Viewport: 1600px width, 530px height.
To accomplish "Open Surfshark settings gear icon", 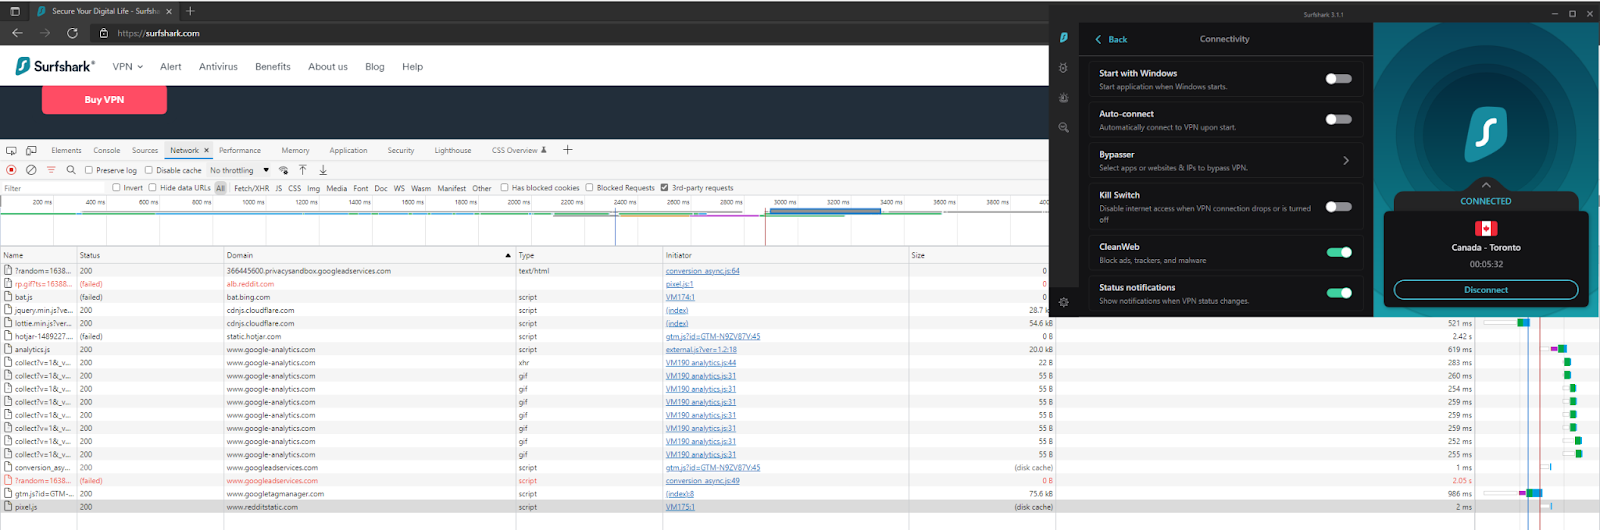I will point(1063,302).
